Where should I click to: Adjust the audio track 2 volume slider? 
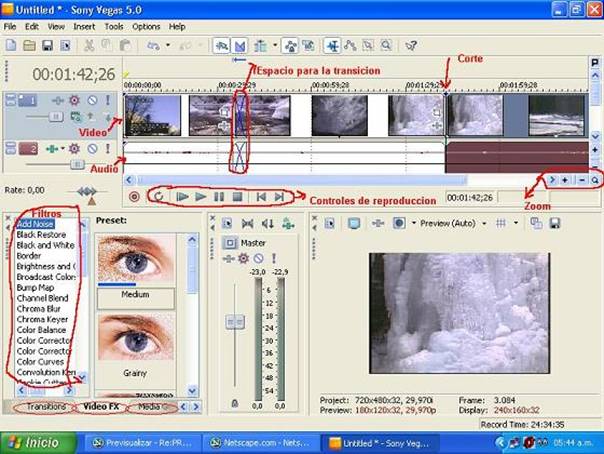pyautogui.click(x=77, y=165)
